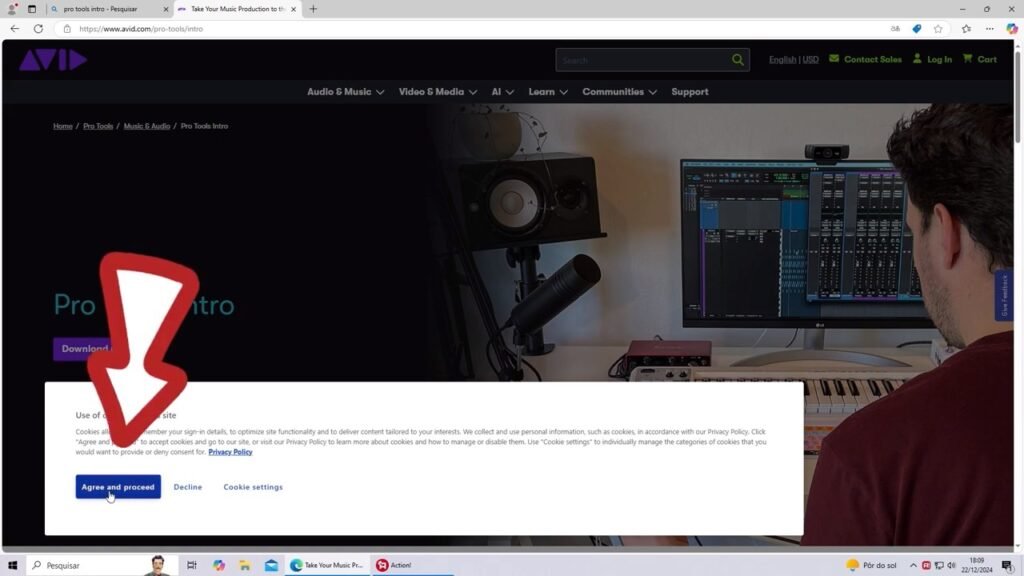The width and height of the screenshot is (1024, 576).
Task: Open the browser tab actions icon
Action: tap(31, 9)
